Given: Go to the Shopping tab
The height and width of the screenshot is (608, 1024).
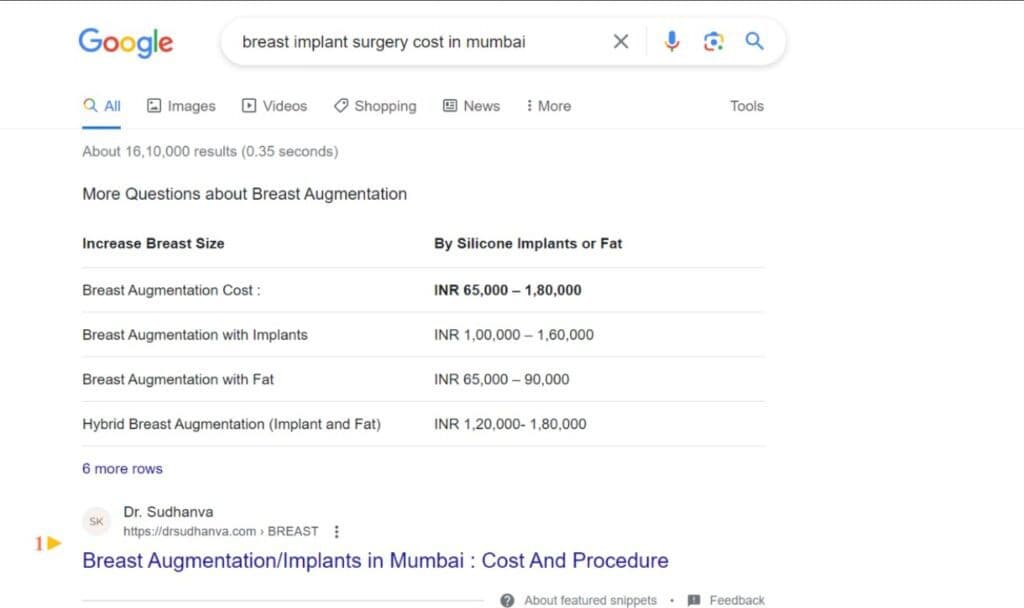Looking at the screenshot, I should click(x=375, y=106).
